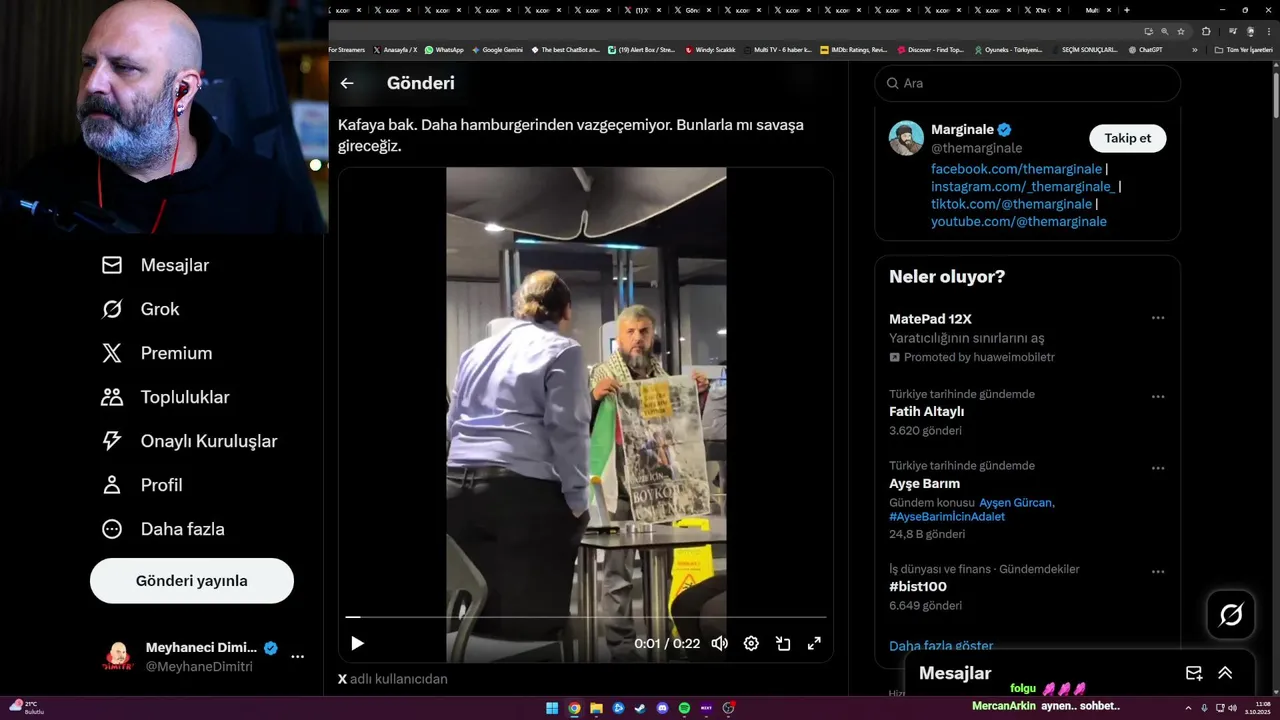Open Google Gemini bookmark
This screenshot has height=720, width=1280.
(497, 49)
